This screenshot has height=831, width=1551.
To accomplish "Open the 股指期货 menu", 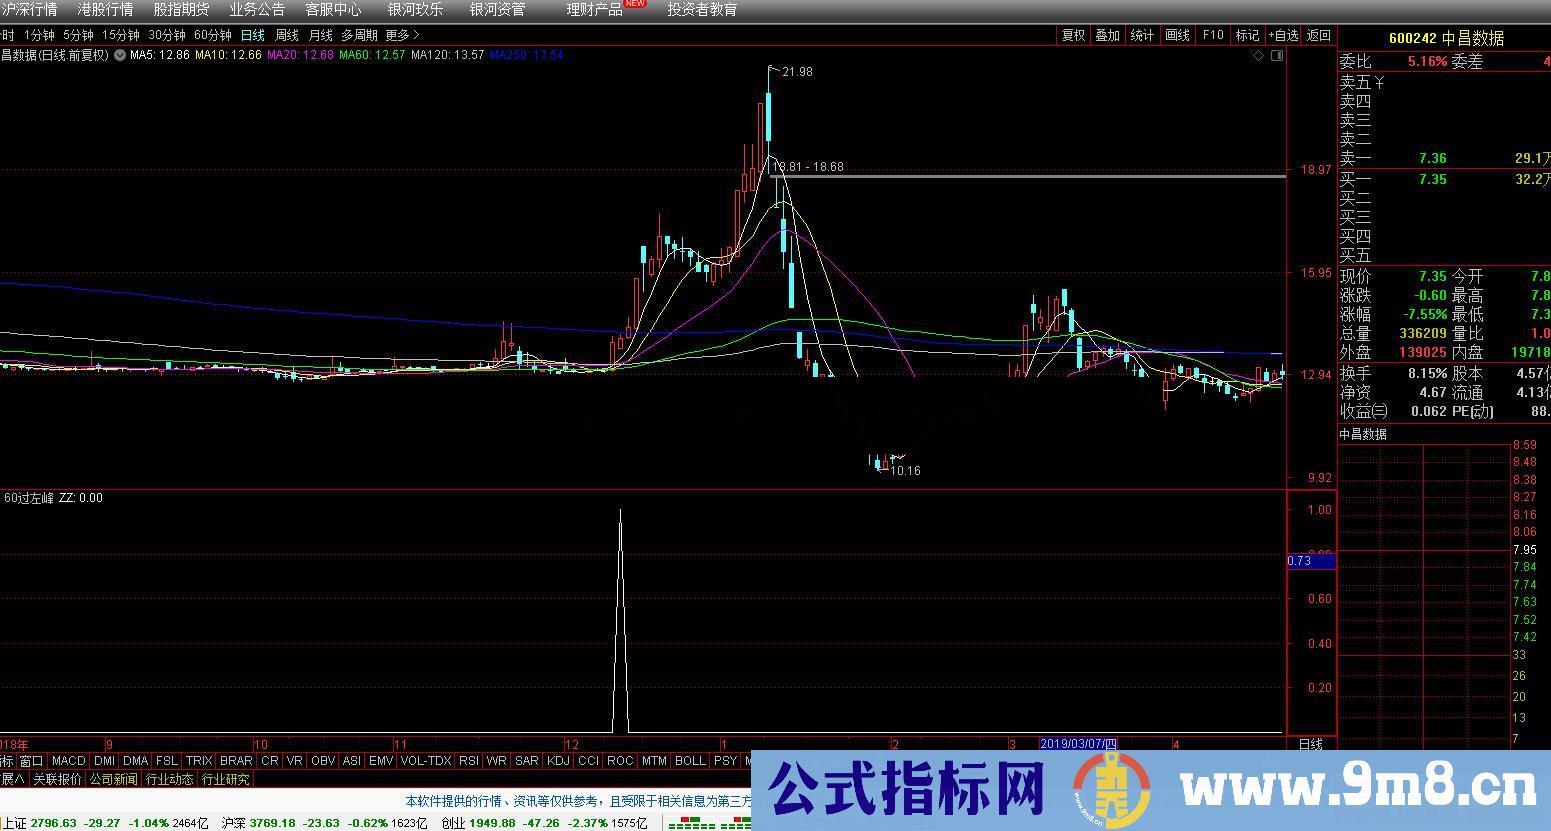I will point(181,10).
